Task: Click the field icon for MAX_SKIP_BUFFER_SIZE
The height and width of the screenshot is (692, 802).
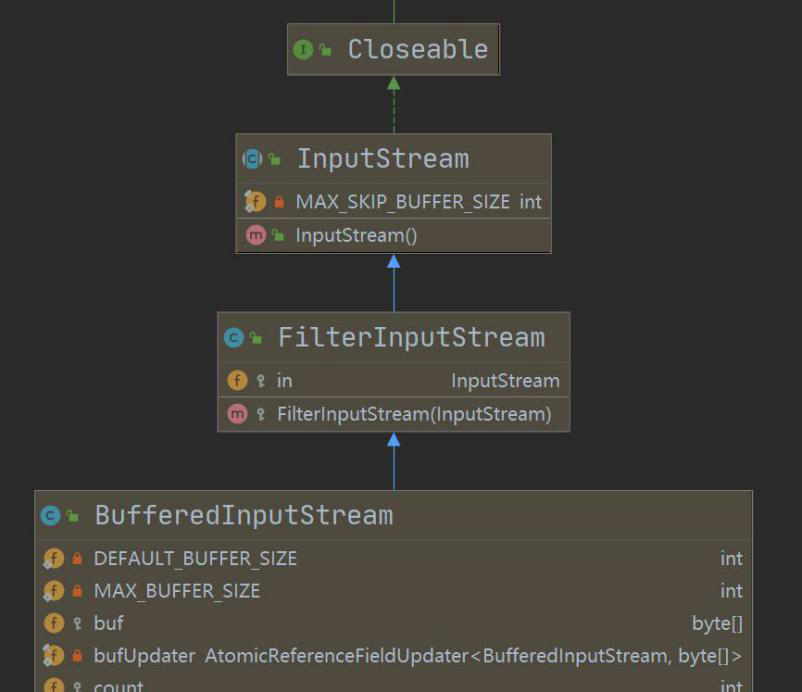Action: 255,202
